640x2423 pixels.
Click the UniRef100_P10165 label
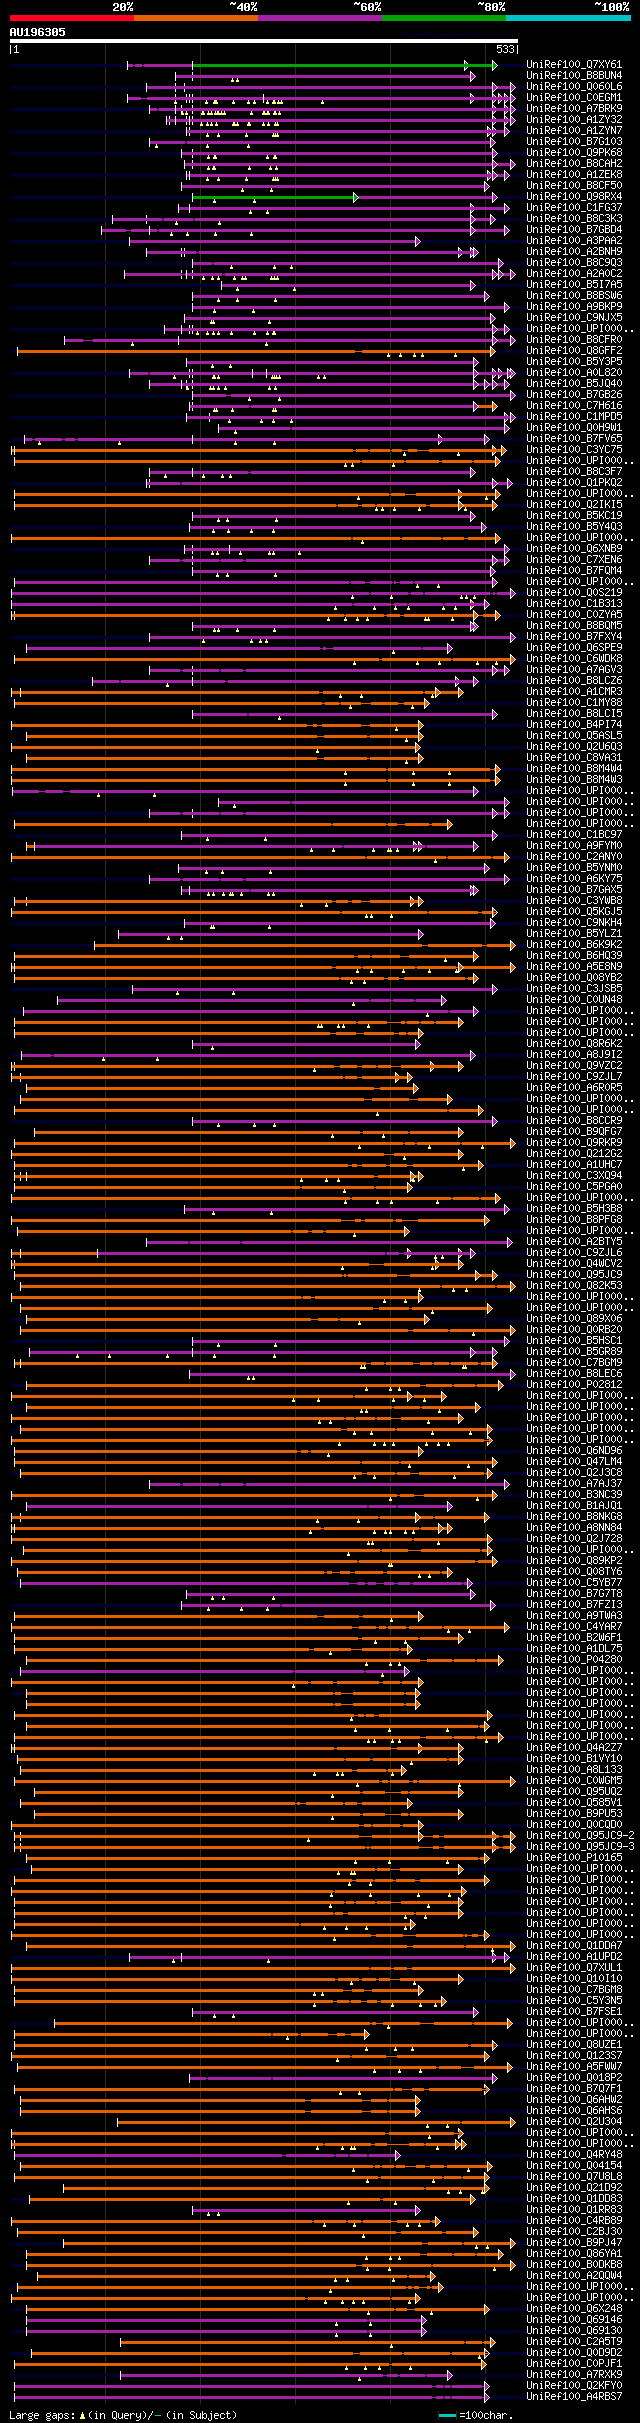click(x=574, y=1858)
